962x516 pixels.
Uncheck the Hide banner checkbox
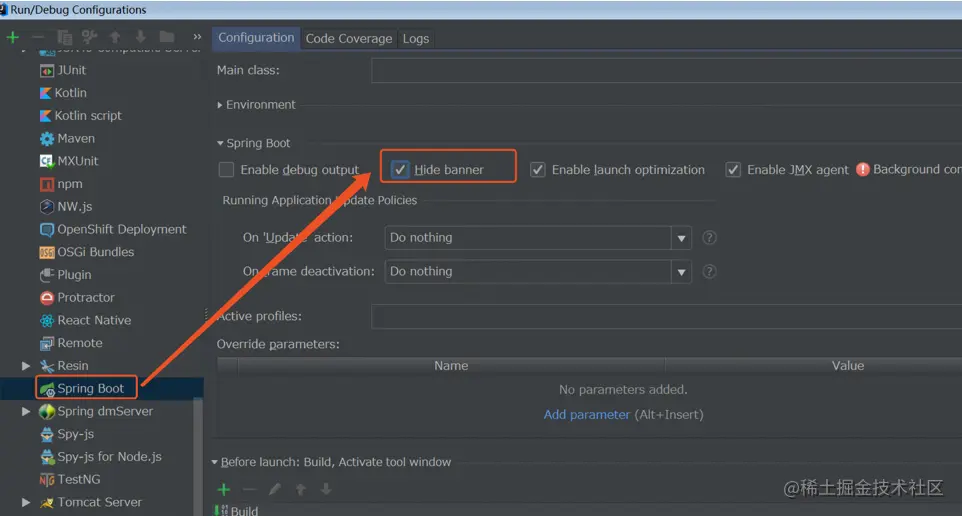[x=400, y=169]
